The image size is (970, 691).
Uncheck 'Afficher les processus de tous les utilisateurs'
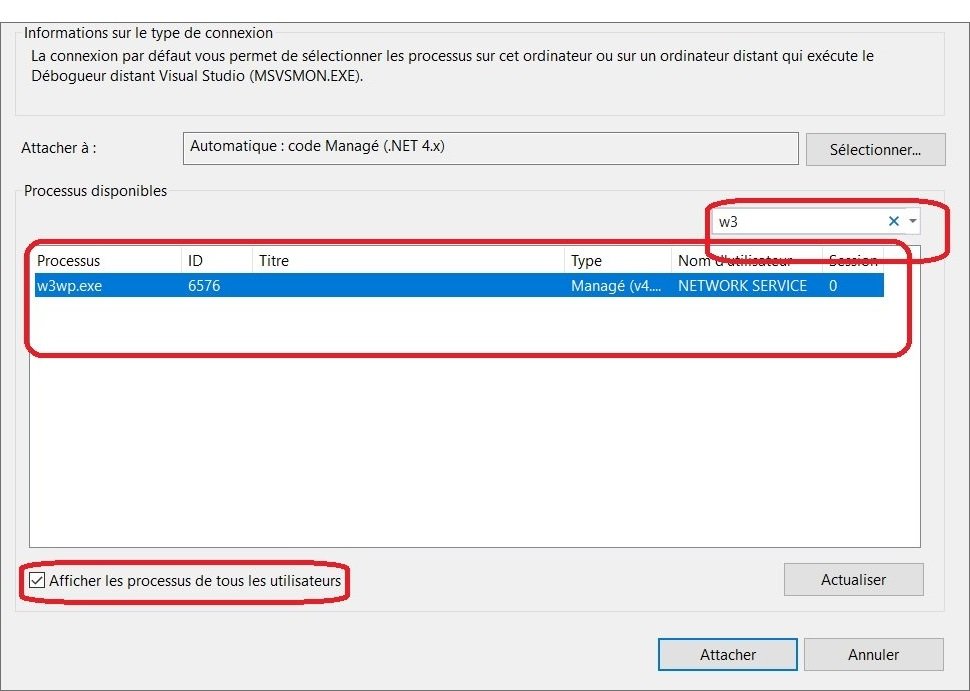[38, 580]
